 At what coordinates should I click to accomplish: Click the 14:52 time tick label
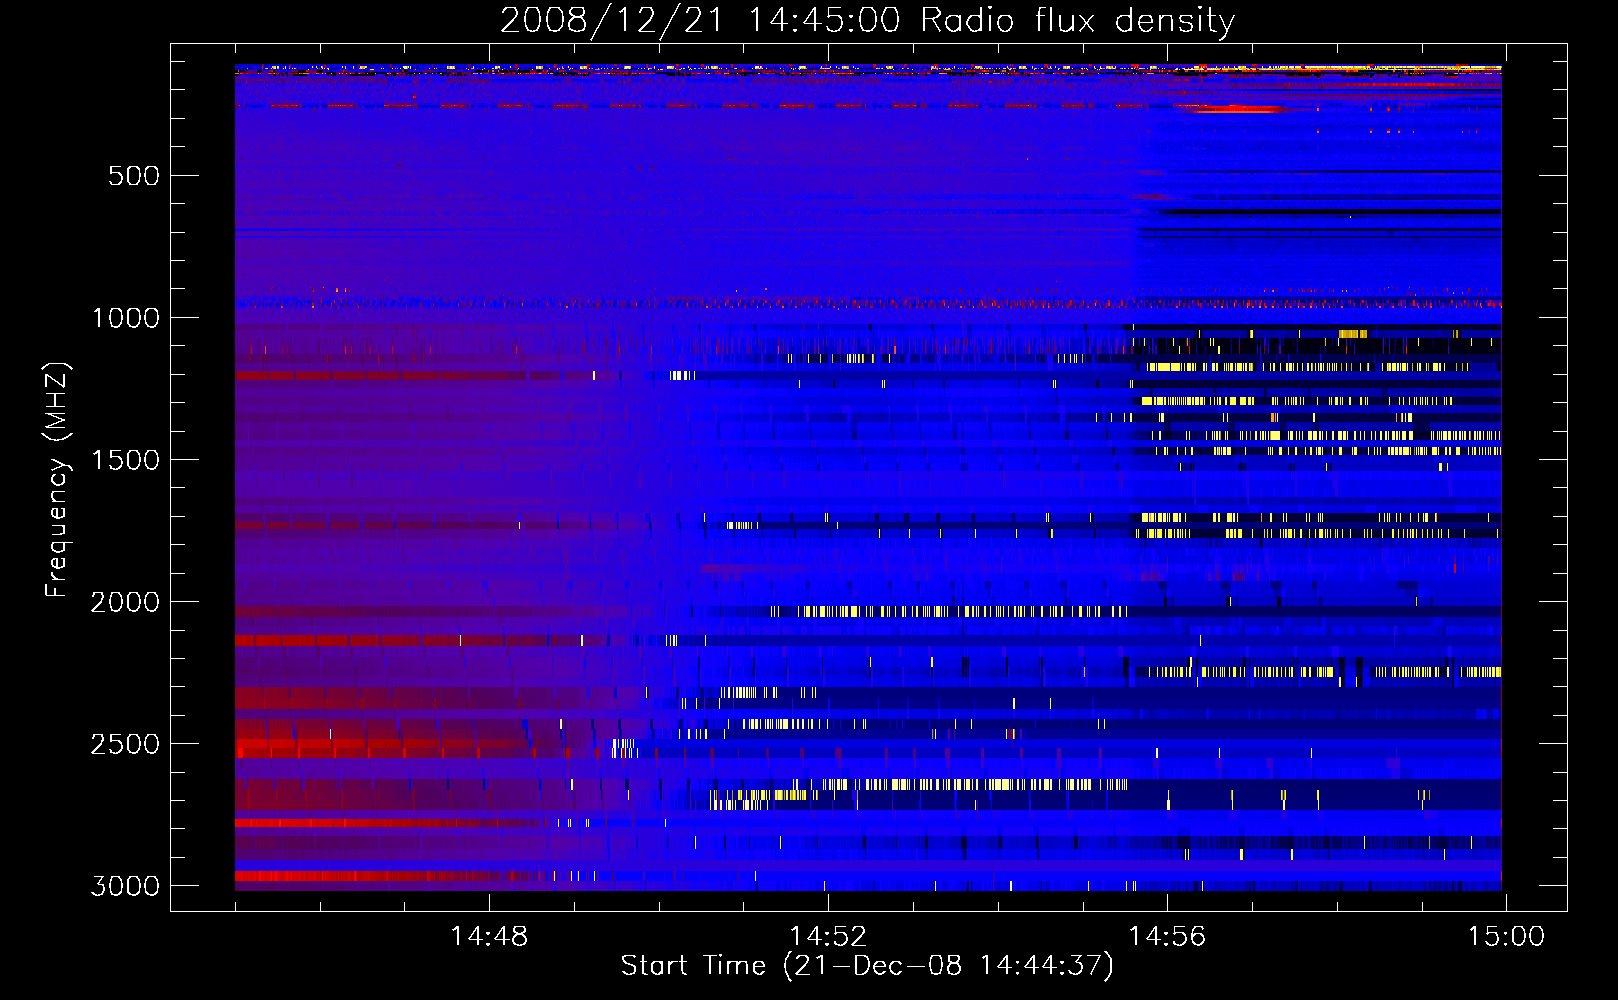(828, 937)
